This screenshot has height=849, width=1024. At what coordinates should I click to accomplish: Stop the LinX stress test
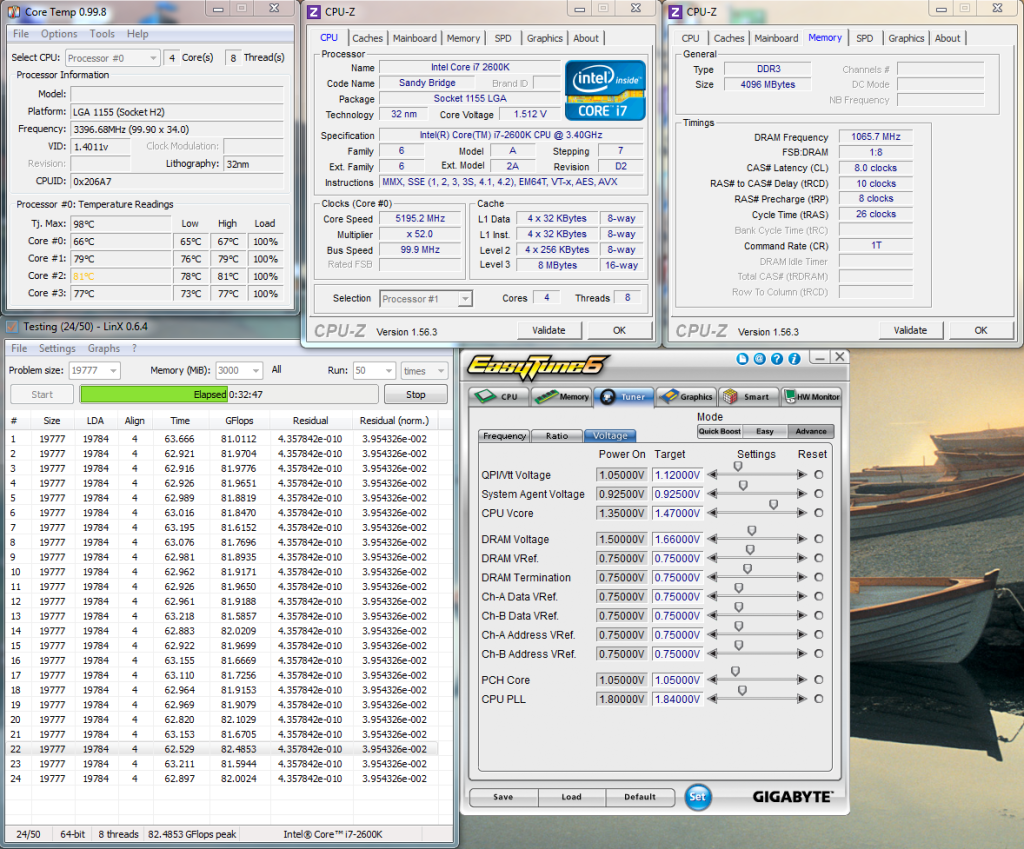[x=415, y=394]
